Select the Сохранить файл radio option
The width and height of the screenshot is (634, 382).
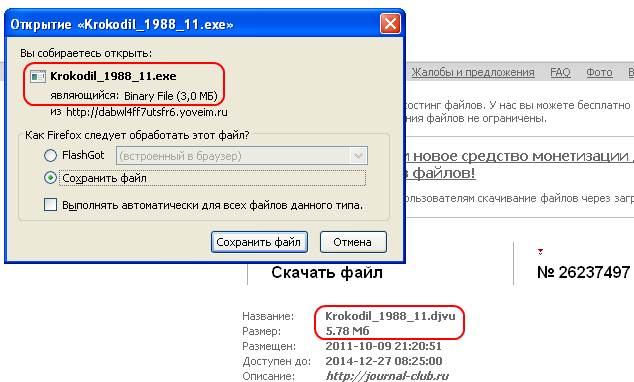(x=50, y=178)
